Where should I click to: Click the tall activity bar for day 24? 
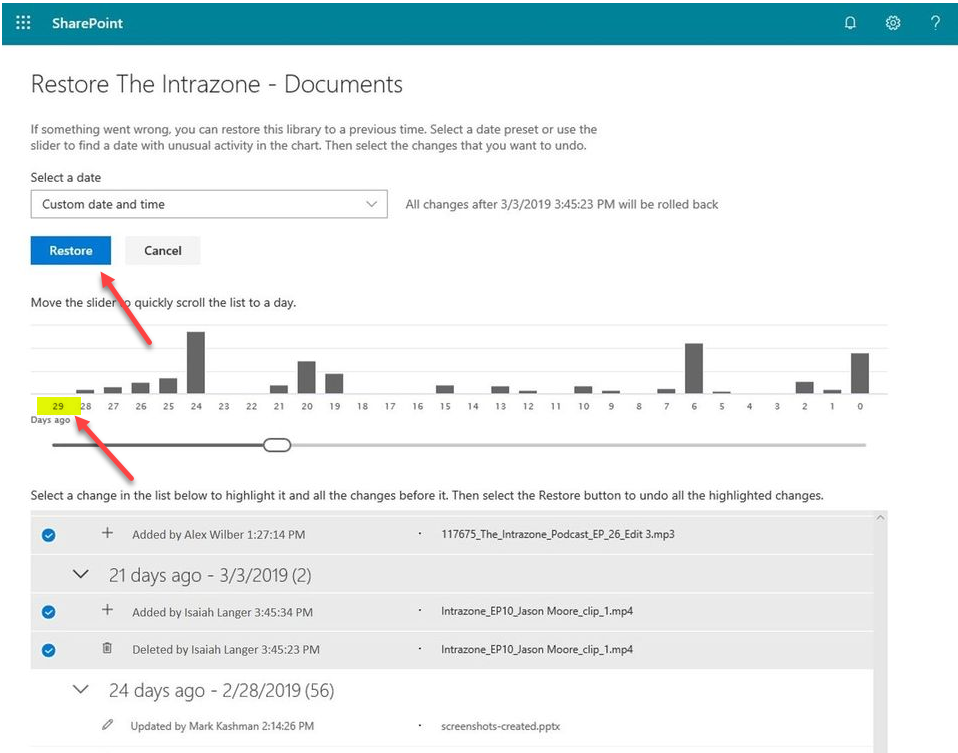coord(196,362)
